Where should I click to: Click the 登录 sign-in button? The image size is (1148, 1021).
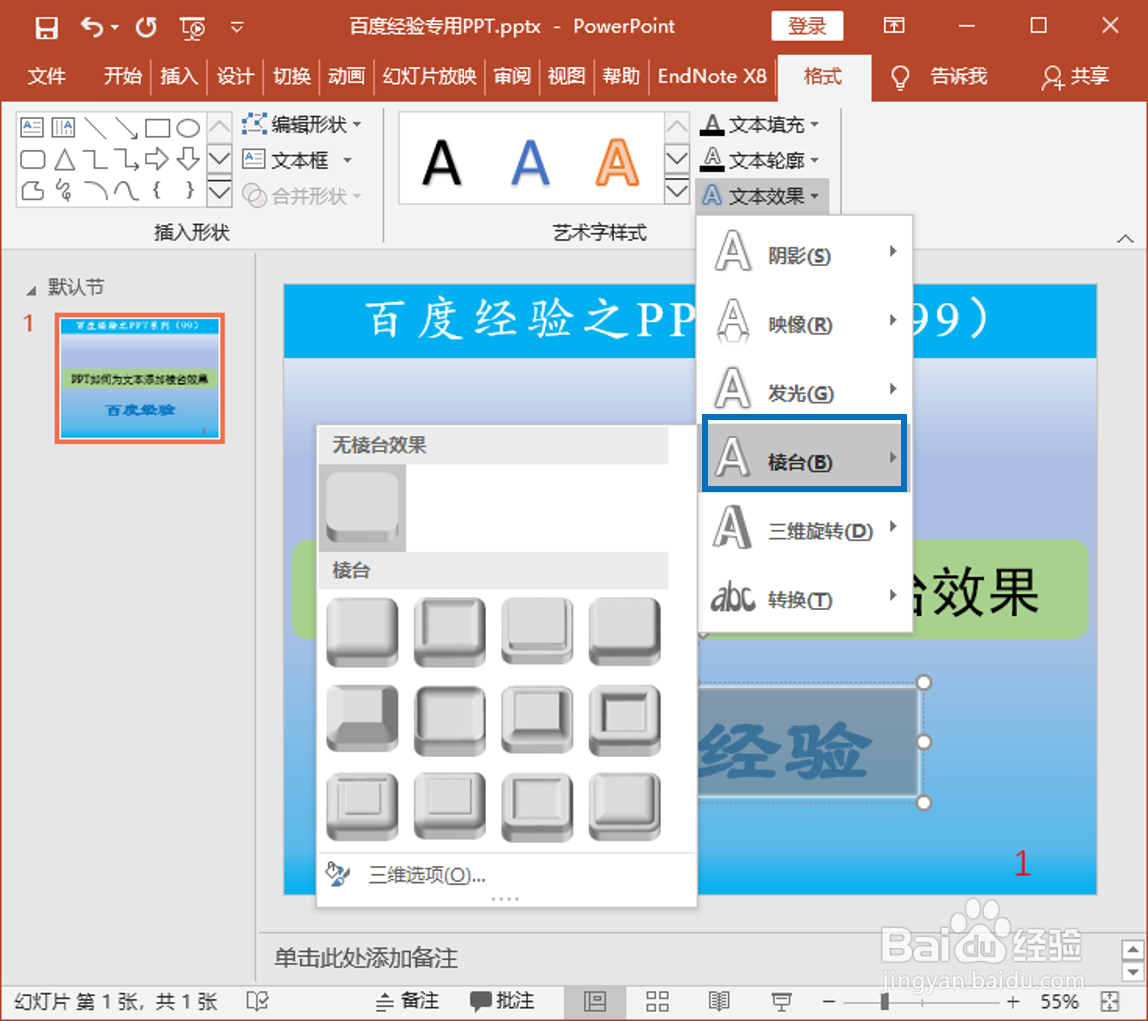[807, 26]
